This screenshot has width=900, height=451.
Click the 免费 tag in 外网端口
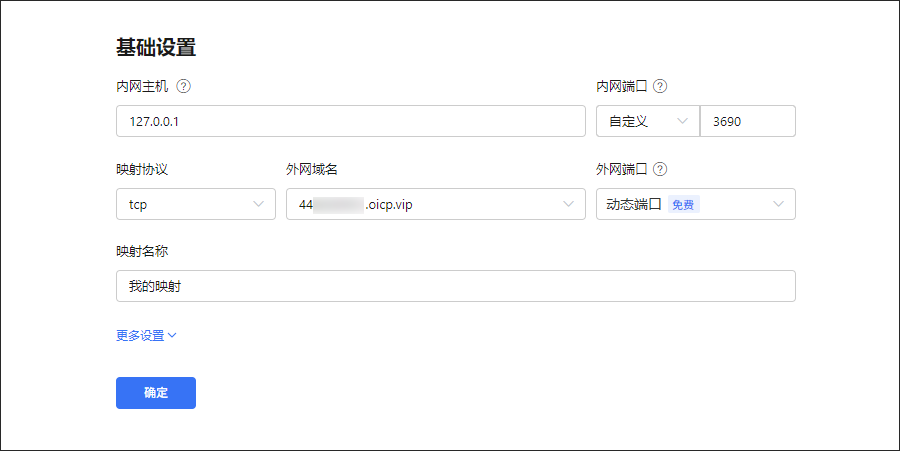pos(683,205)
